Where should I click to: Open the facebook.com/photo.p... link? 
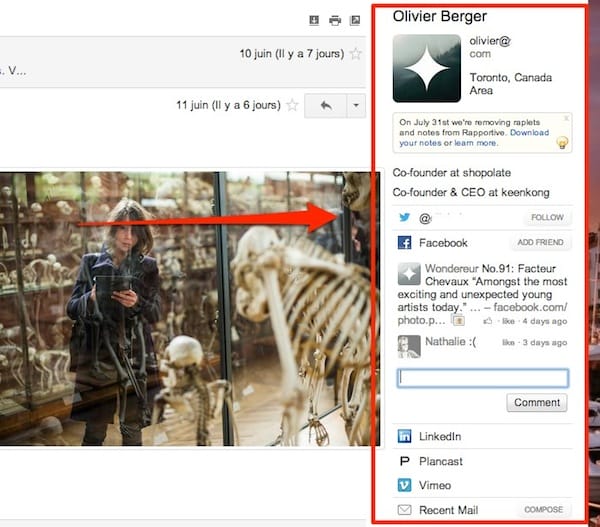482,314
